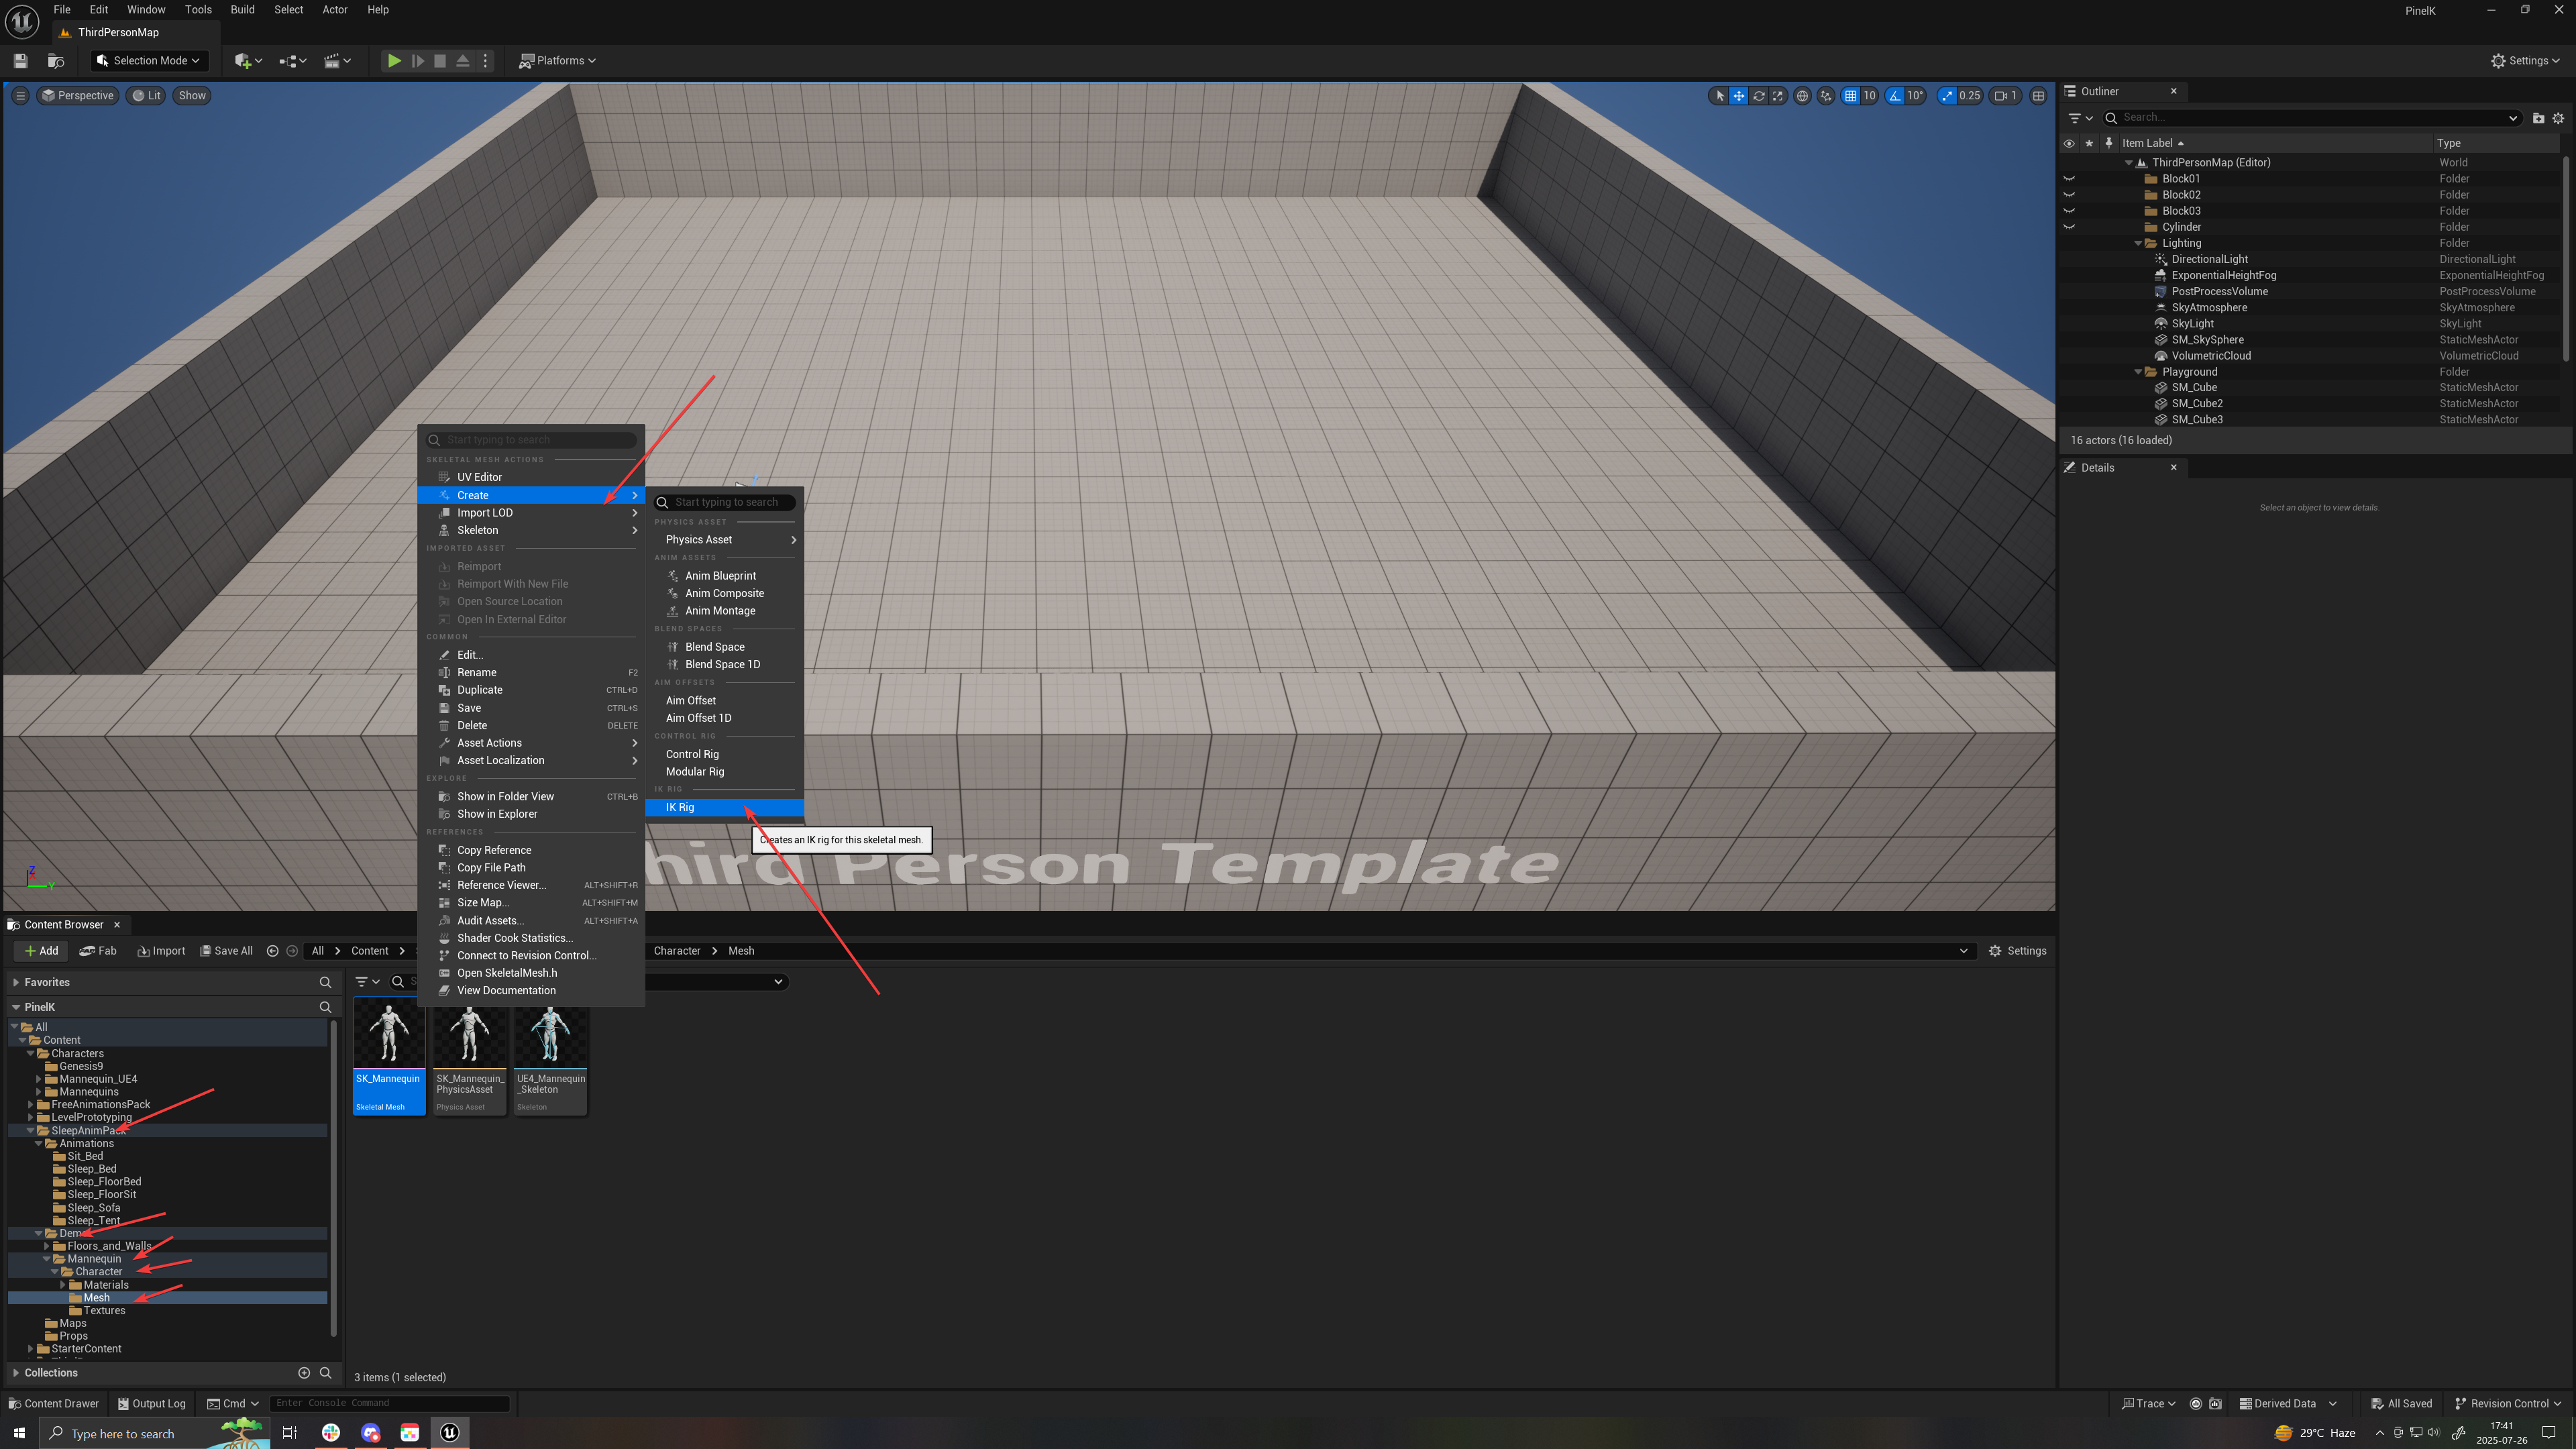Open the Blueprints toolbar menu
Image resolution: width=2576 pixels, height=1449 pixels.
pyautogui.click(x=292, y=61)
